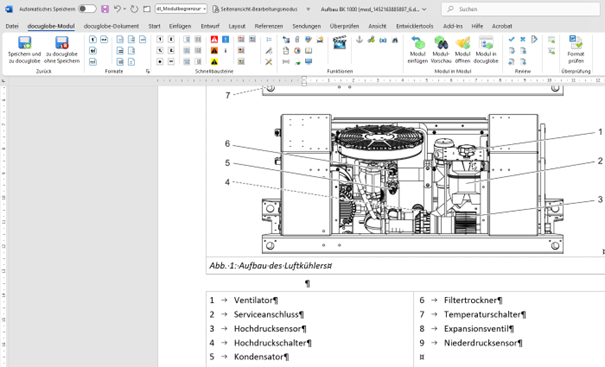
Task: Click the legend entry 'Expansionsventil'
Action: pos(476,329)
